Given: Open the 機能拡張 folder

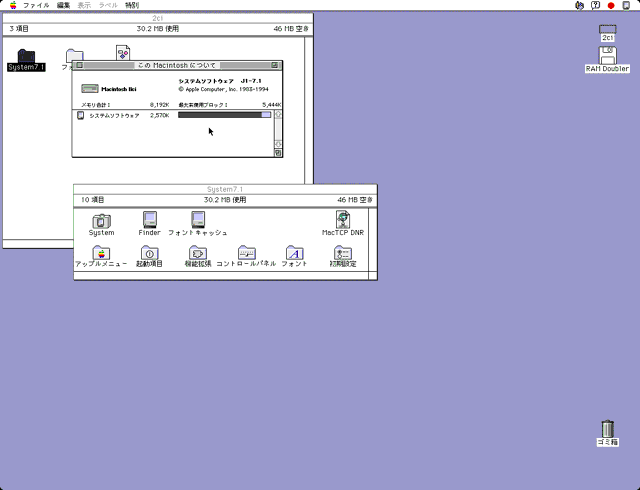Looking at the screenshot, I should point(198,253).
